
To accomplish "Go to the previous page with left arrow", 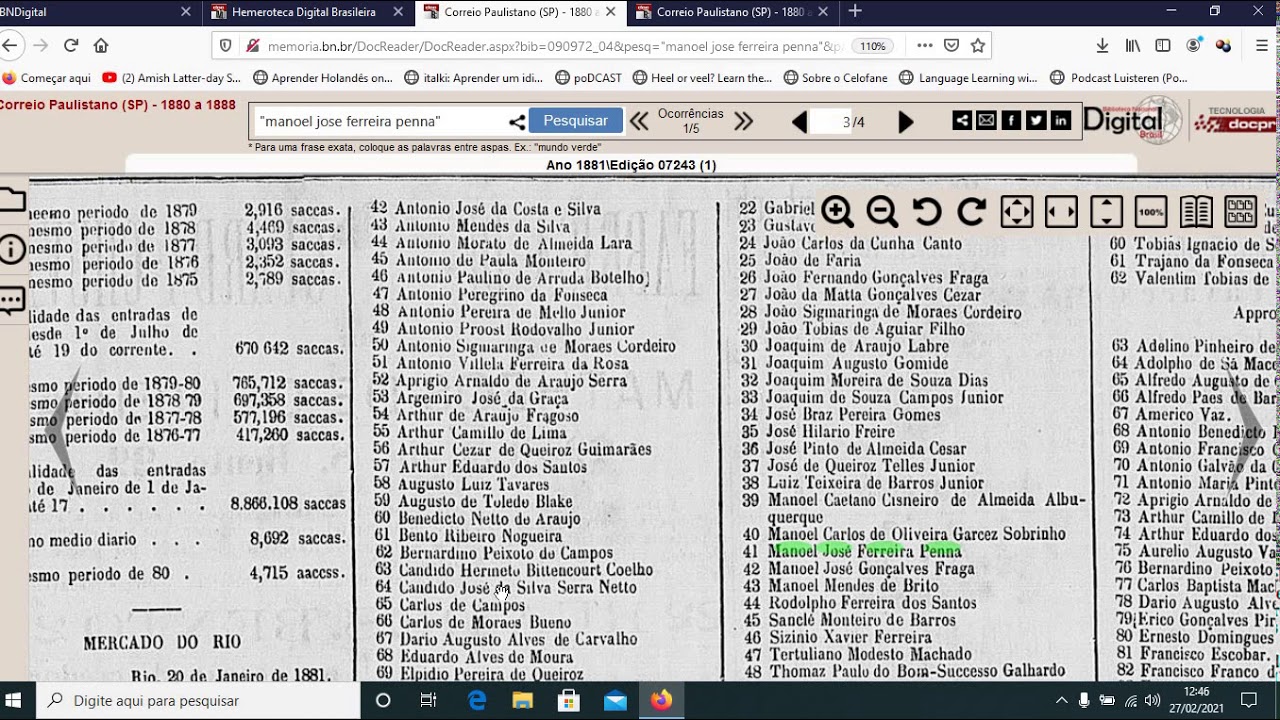I will click(799, 122).
